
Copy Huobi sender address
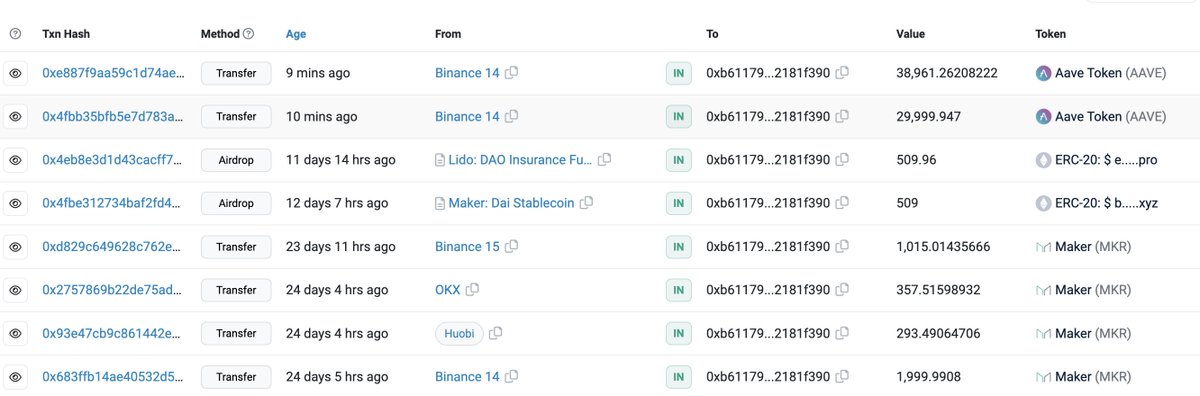coord(495,333)
